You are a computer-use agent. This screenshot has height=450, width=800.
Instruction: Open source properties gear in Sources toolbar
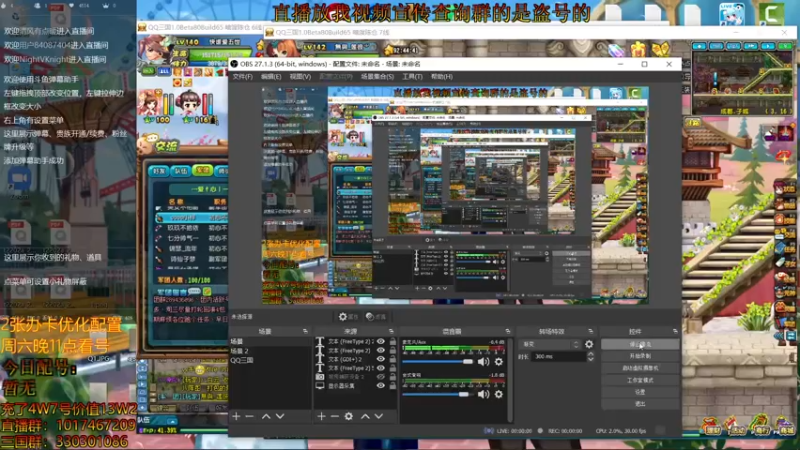(x=348, y=416)
